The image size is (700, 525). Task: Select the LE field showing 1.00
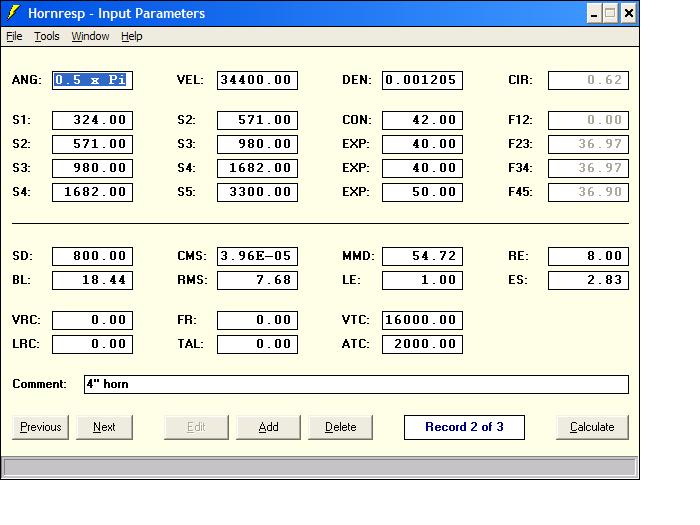(422, 280)
